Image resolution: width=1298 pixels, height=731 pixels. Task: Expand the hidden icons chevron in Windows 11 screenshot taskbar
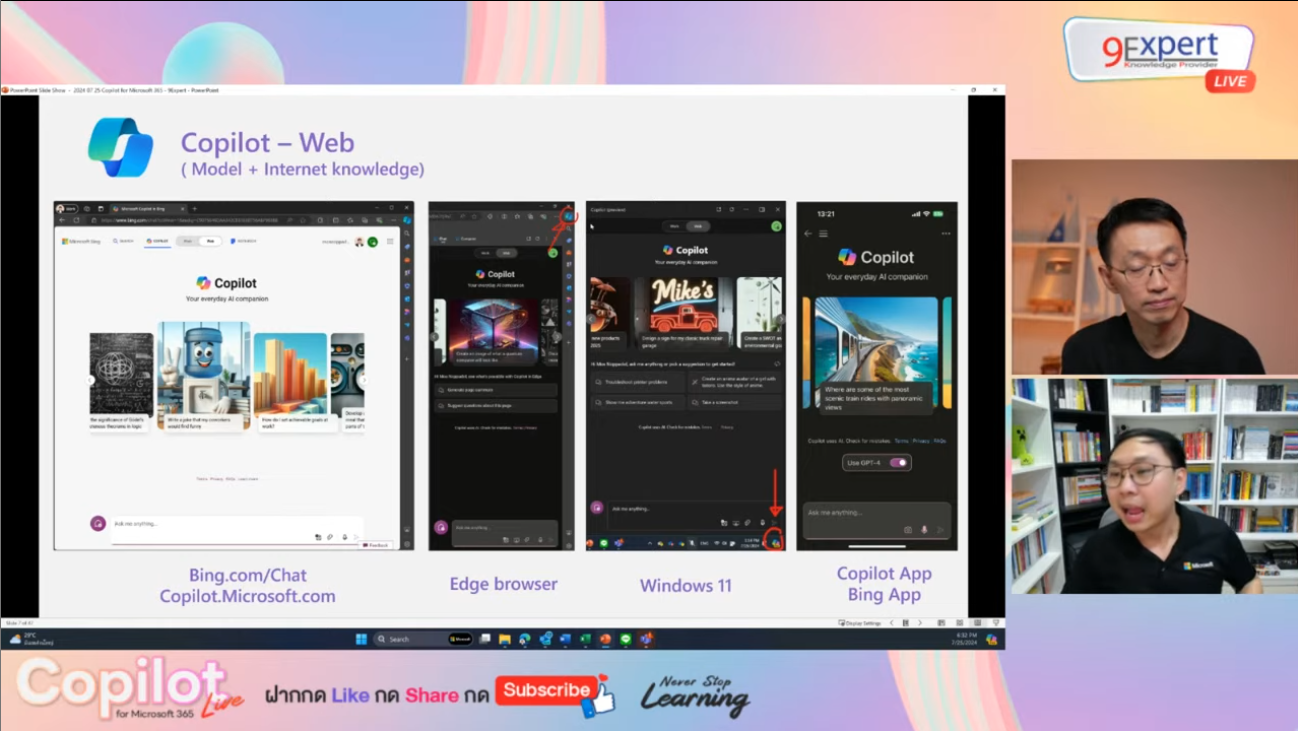(649, 541)
